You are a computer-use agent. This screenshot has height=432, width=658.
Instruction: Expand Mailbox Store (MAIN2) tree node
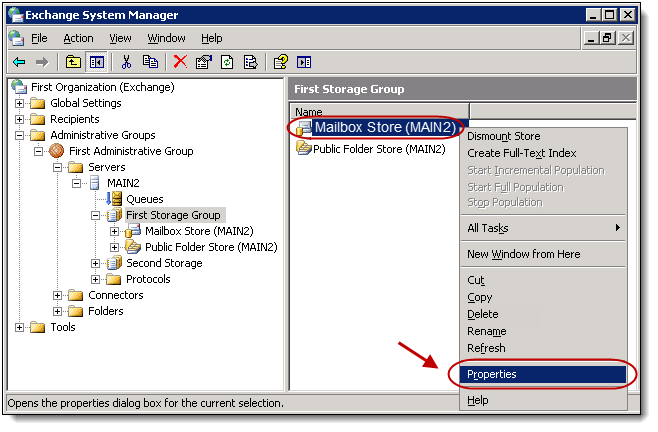[115, 231]
